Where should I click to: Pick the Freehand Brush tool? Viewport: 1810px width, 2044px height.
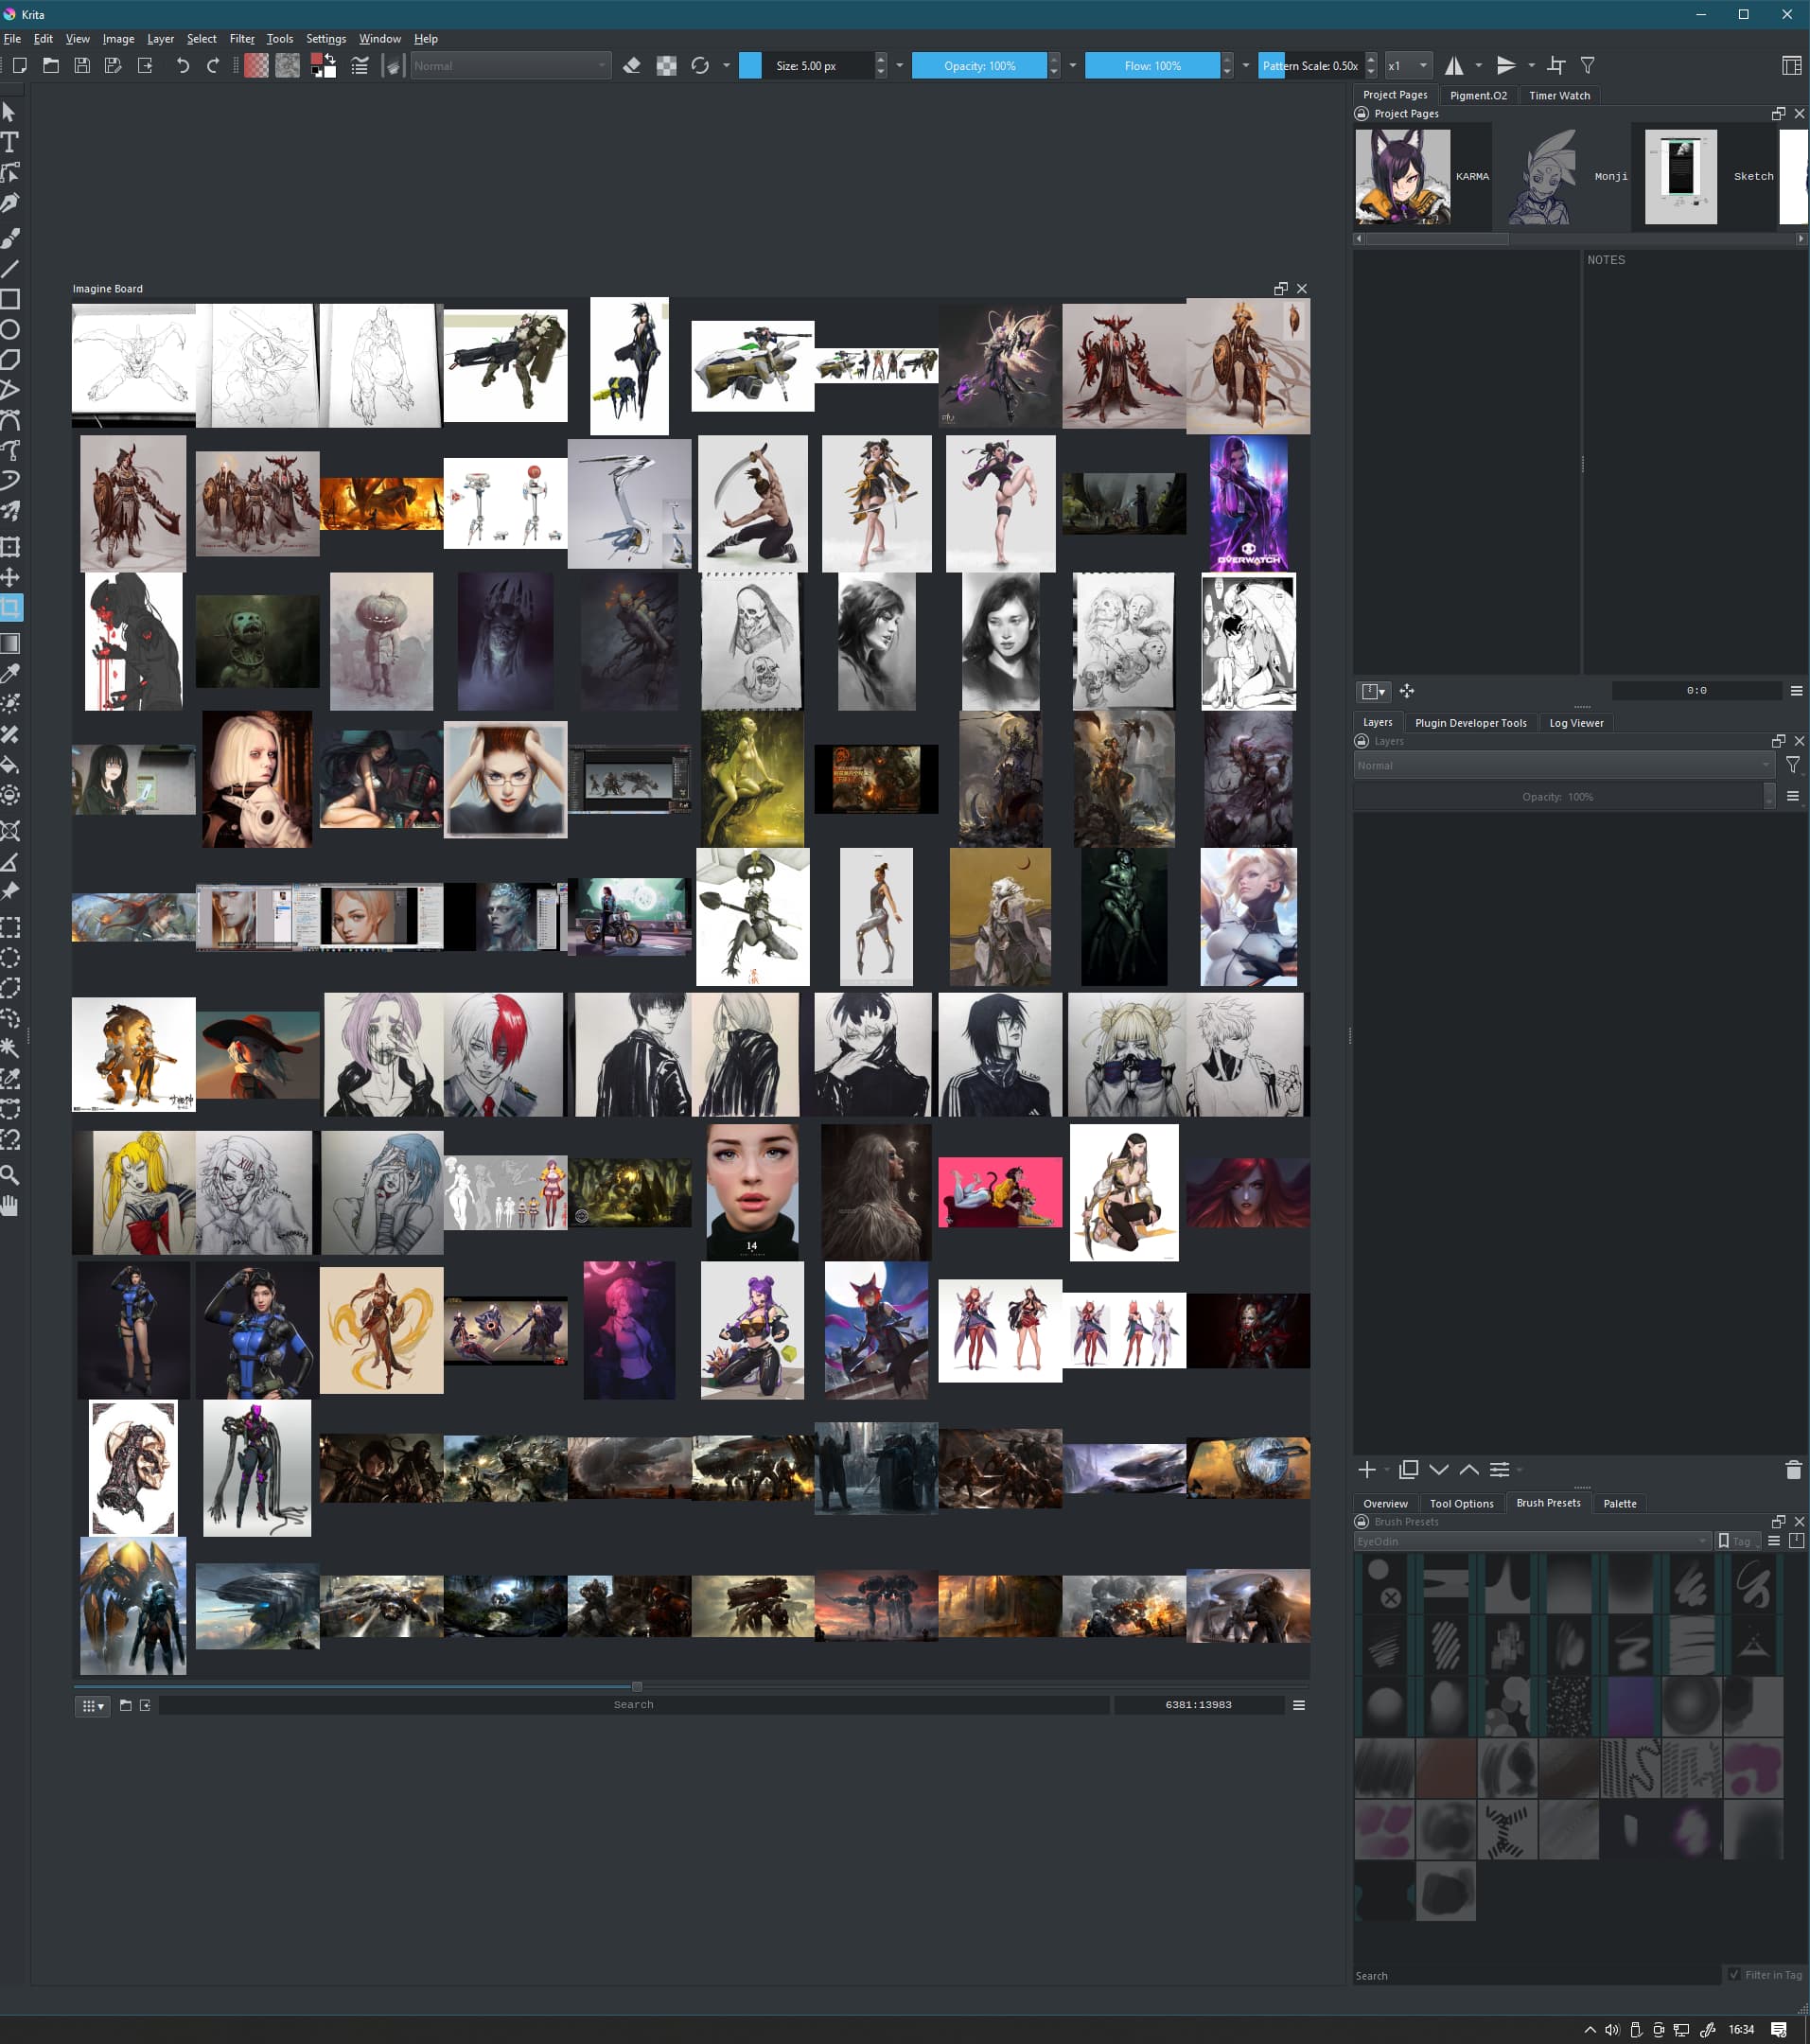(x=10, y=238)
